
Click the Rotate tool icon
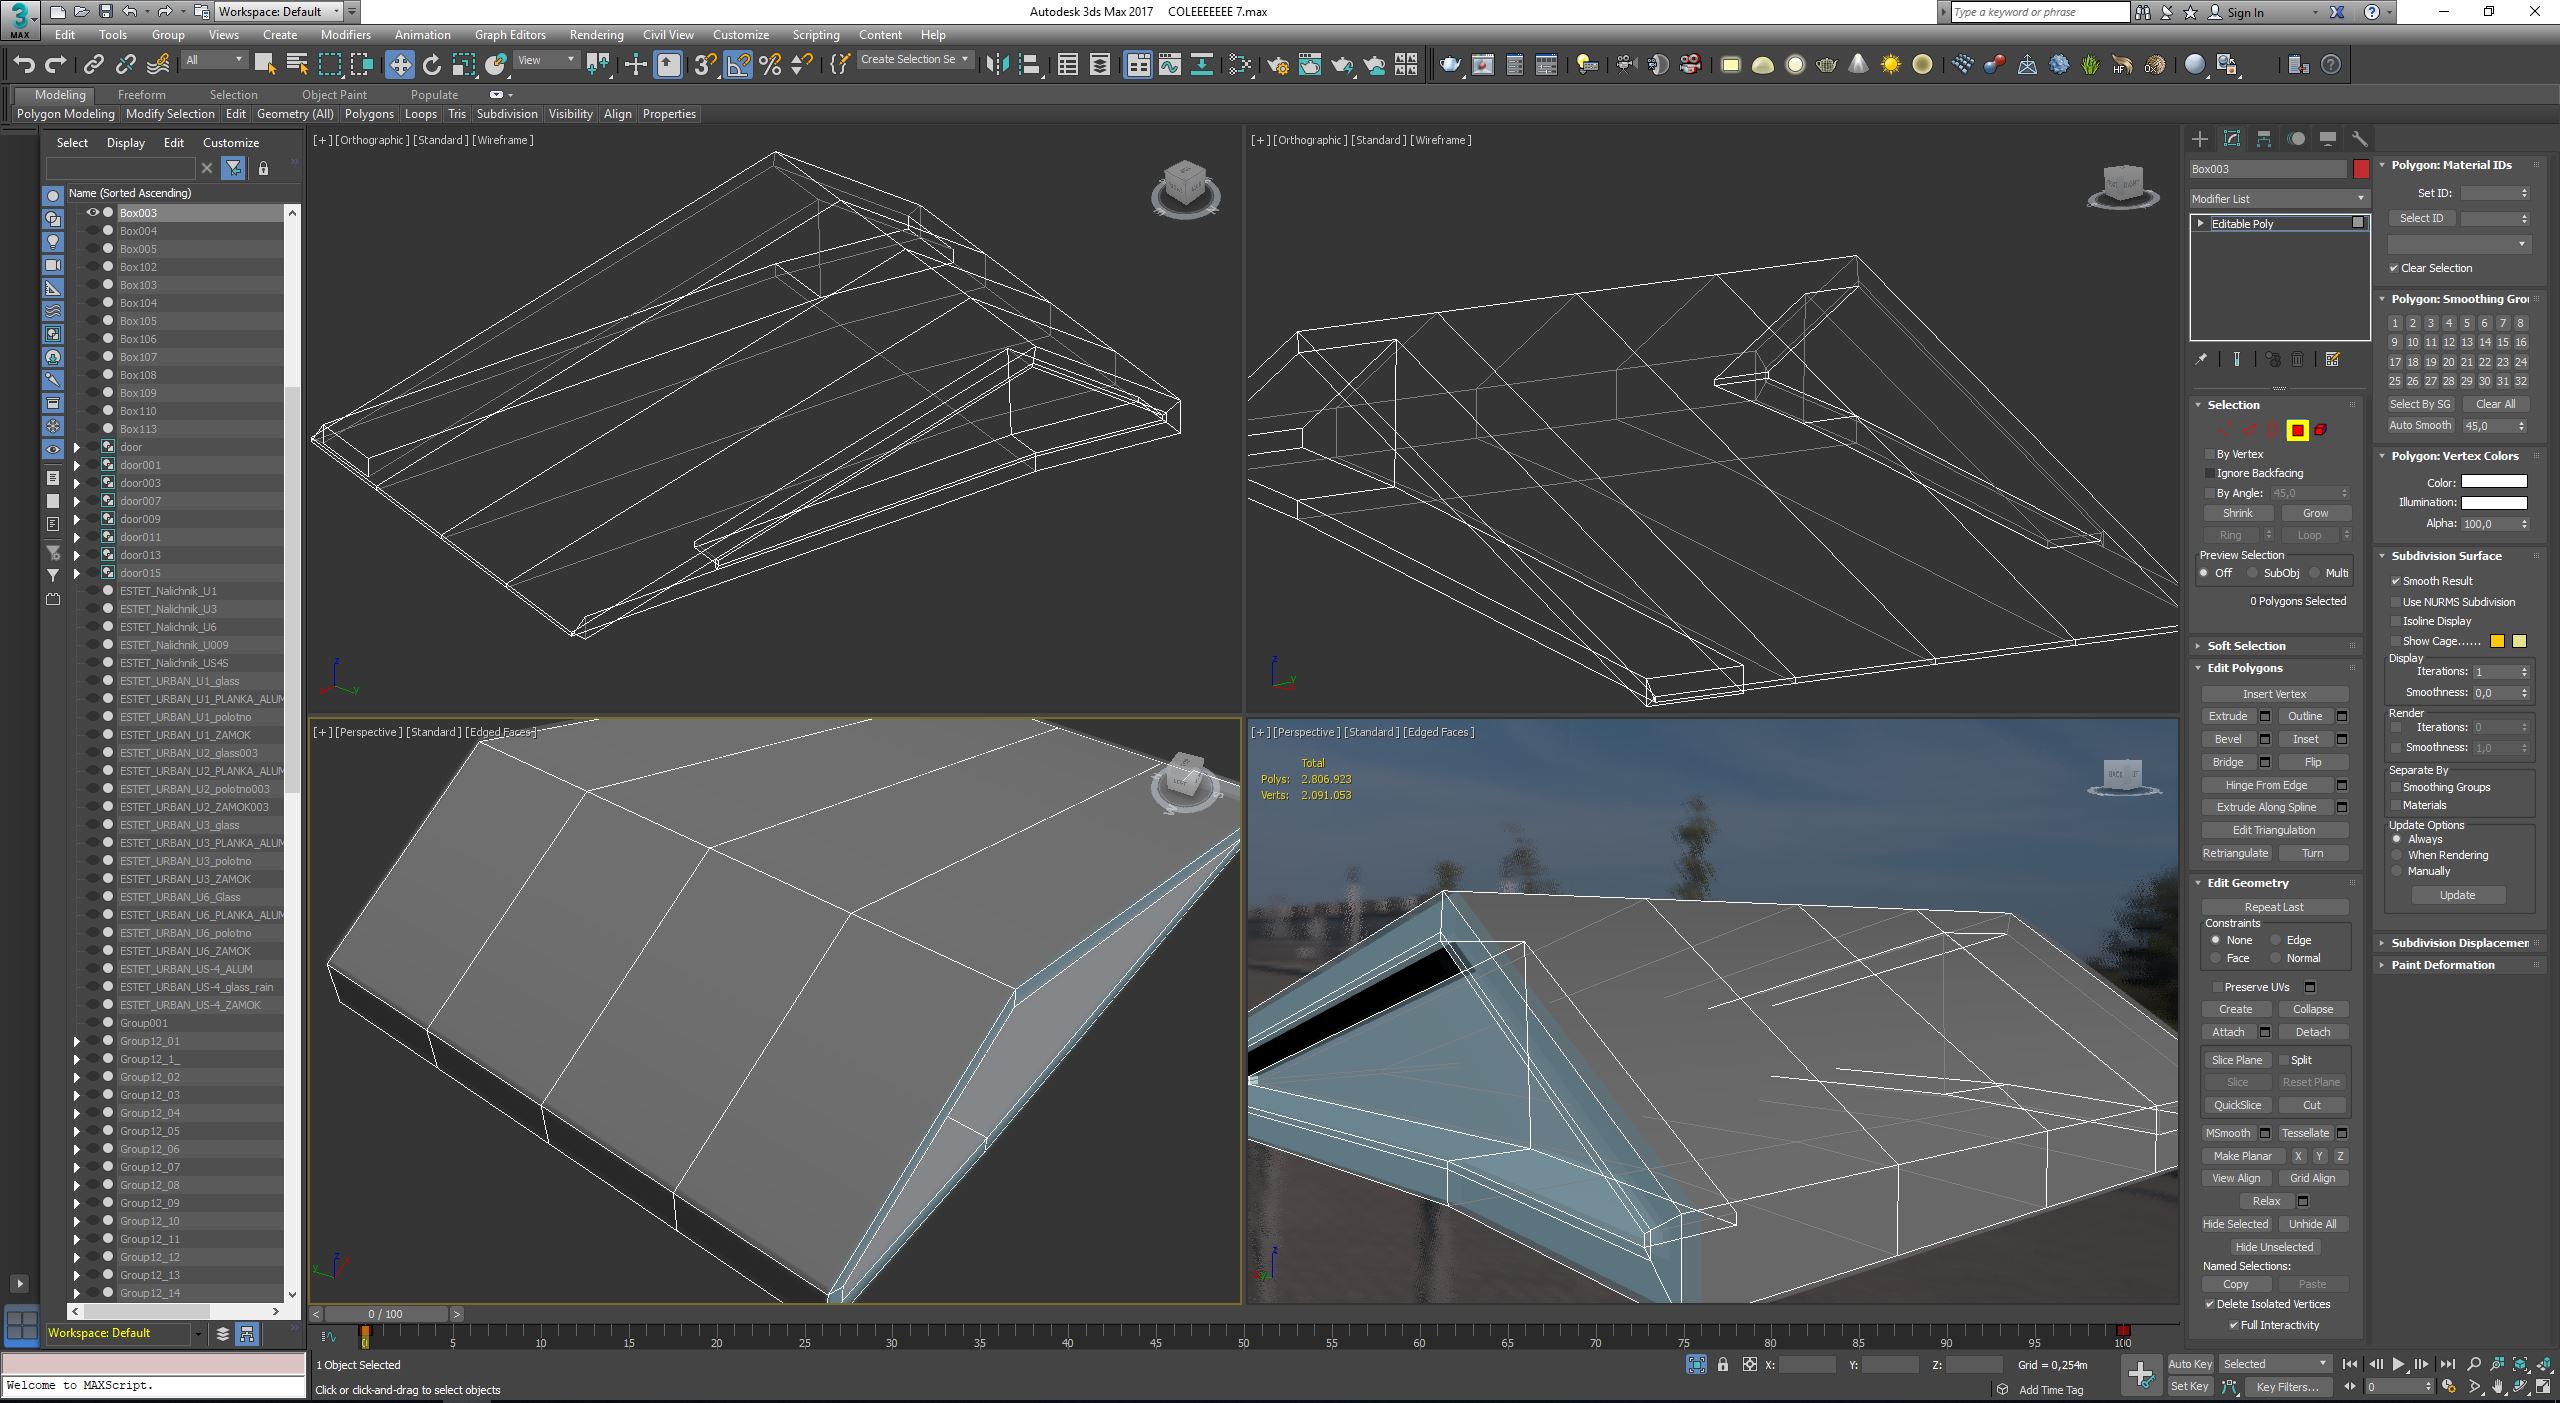431,65
